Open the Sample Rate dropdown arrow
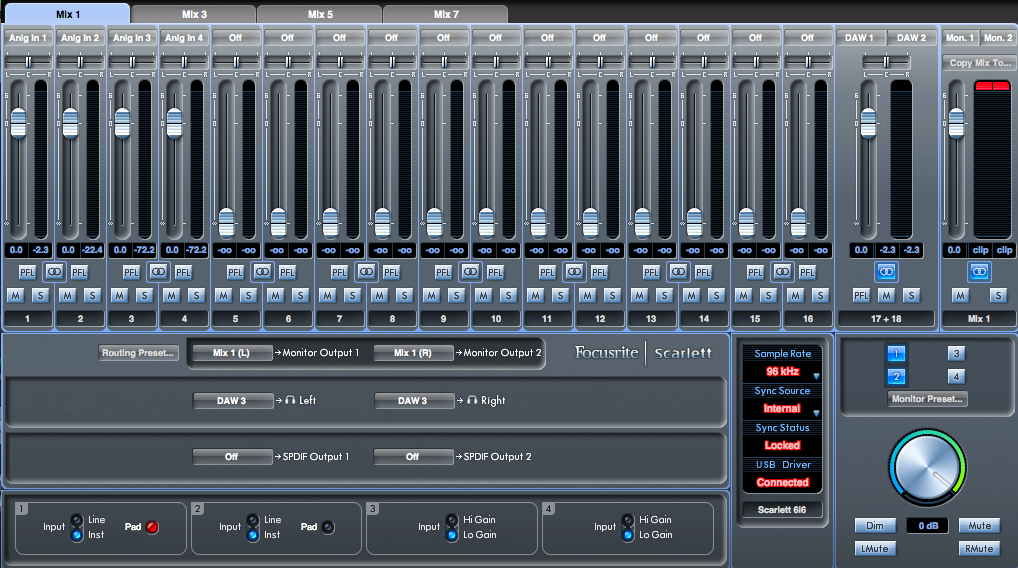Screen dimensions: 1018x568 (816, 376)
